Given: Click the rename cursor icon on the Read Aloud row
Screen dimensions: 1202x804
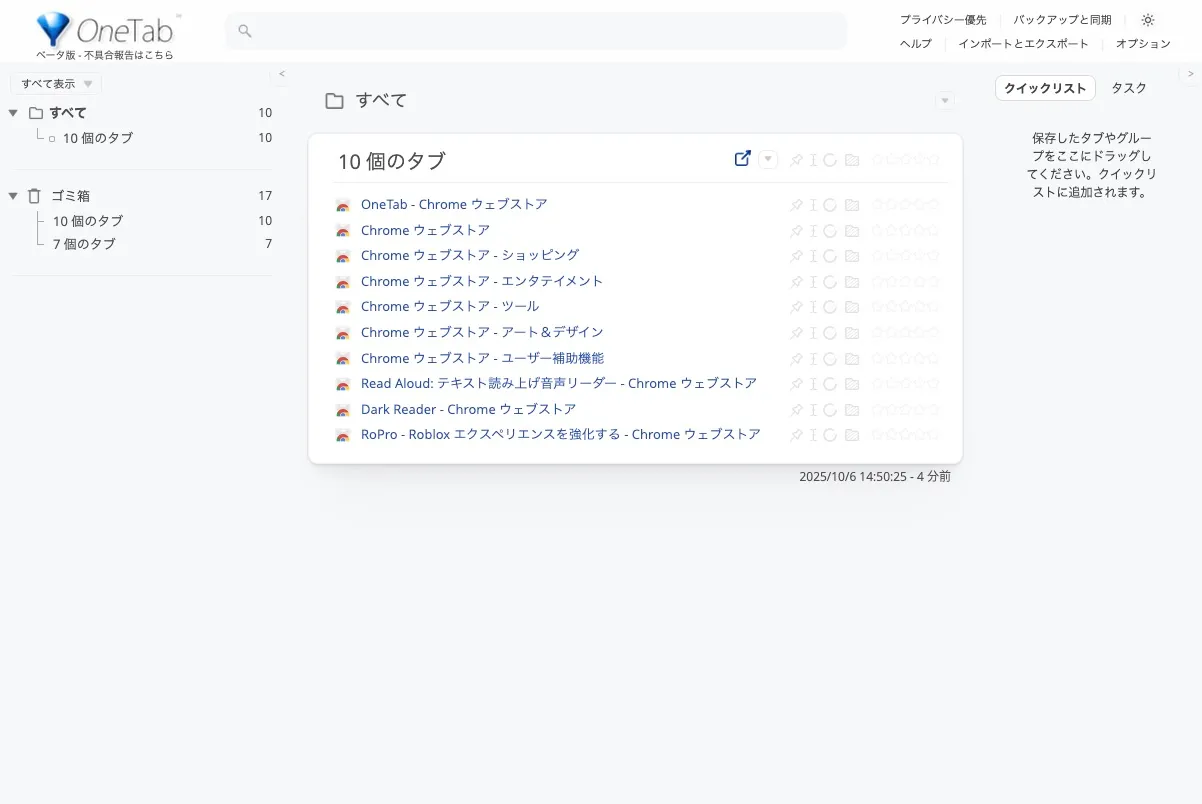Looking at the screenshot, I should coord(814,384).
